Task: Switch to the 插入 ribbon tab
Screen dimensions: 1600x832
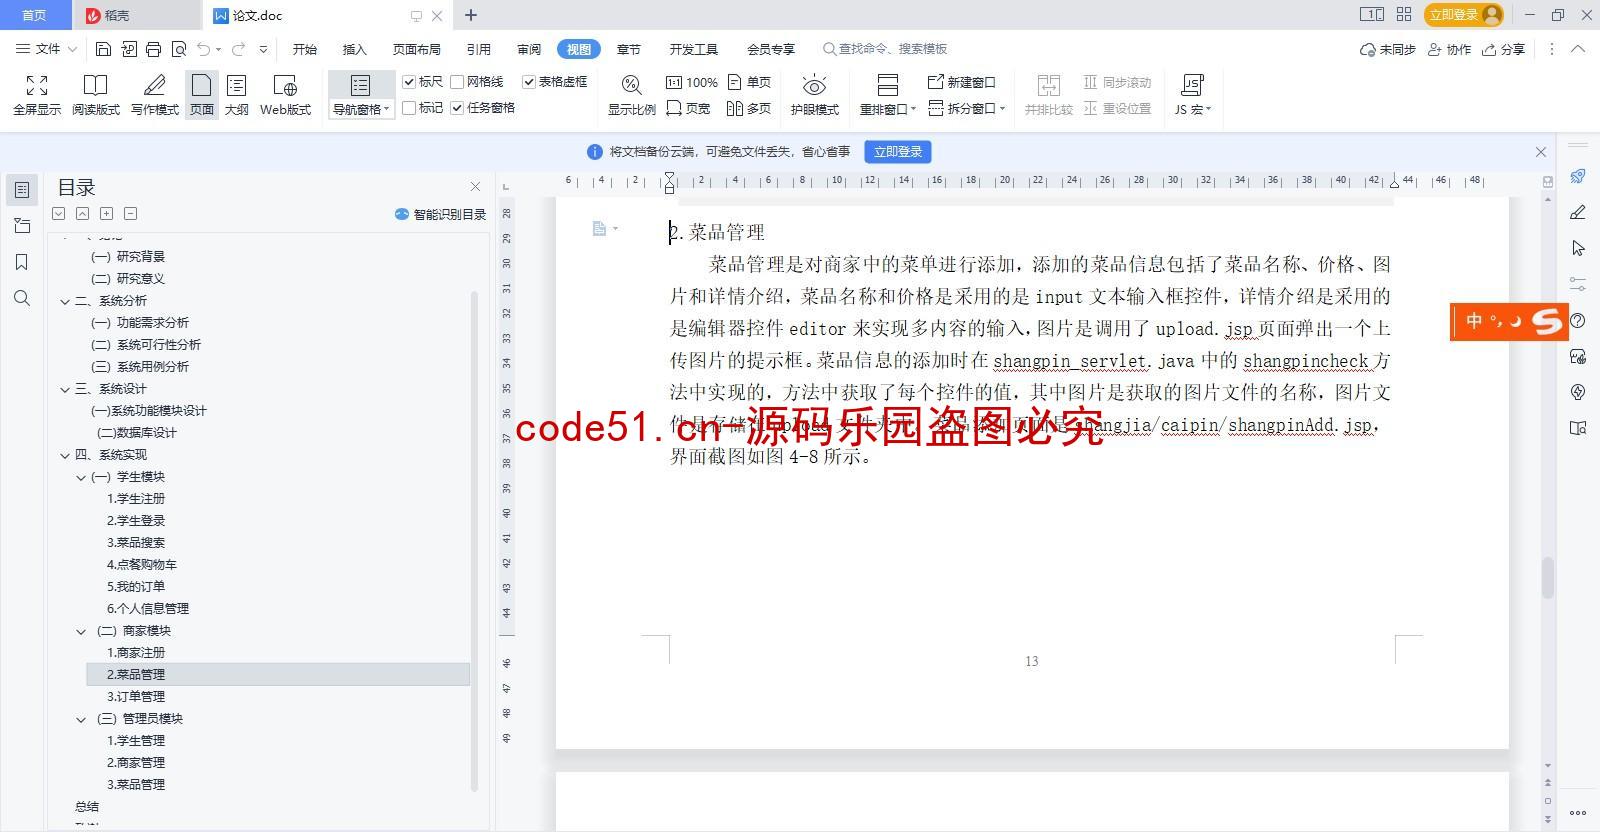Action: 355,49
